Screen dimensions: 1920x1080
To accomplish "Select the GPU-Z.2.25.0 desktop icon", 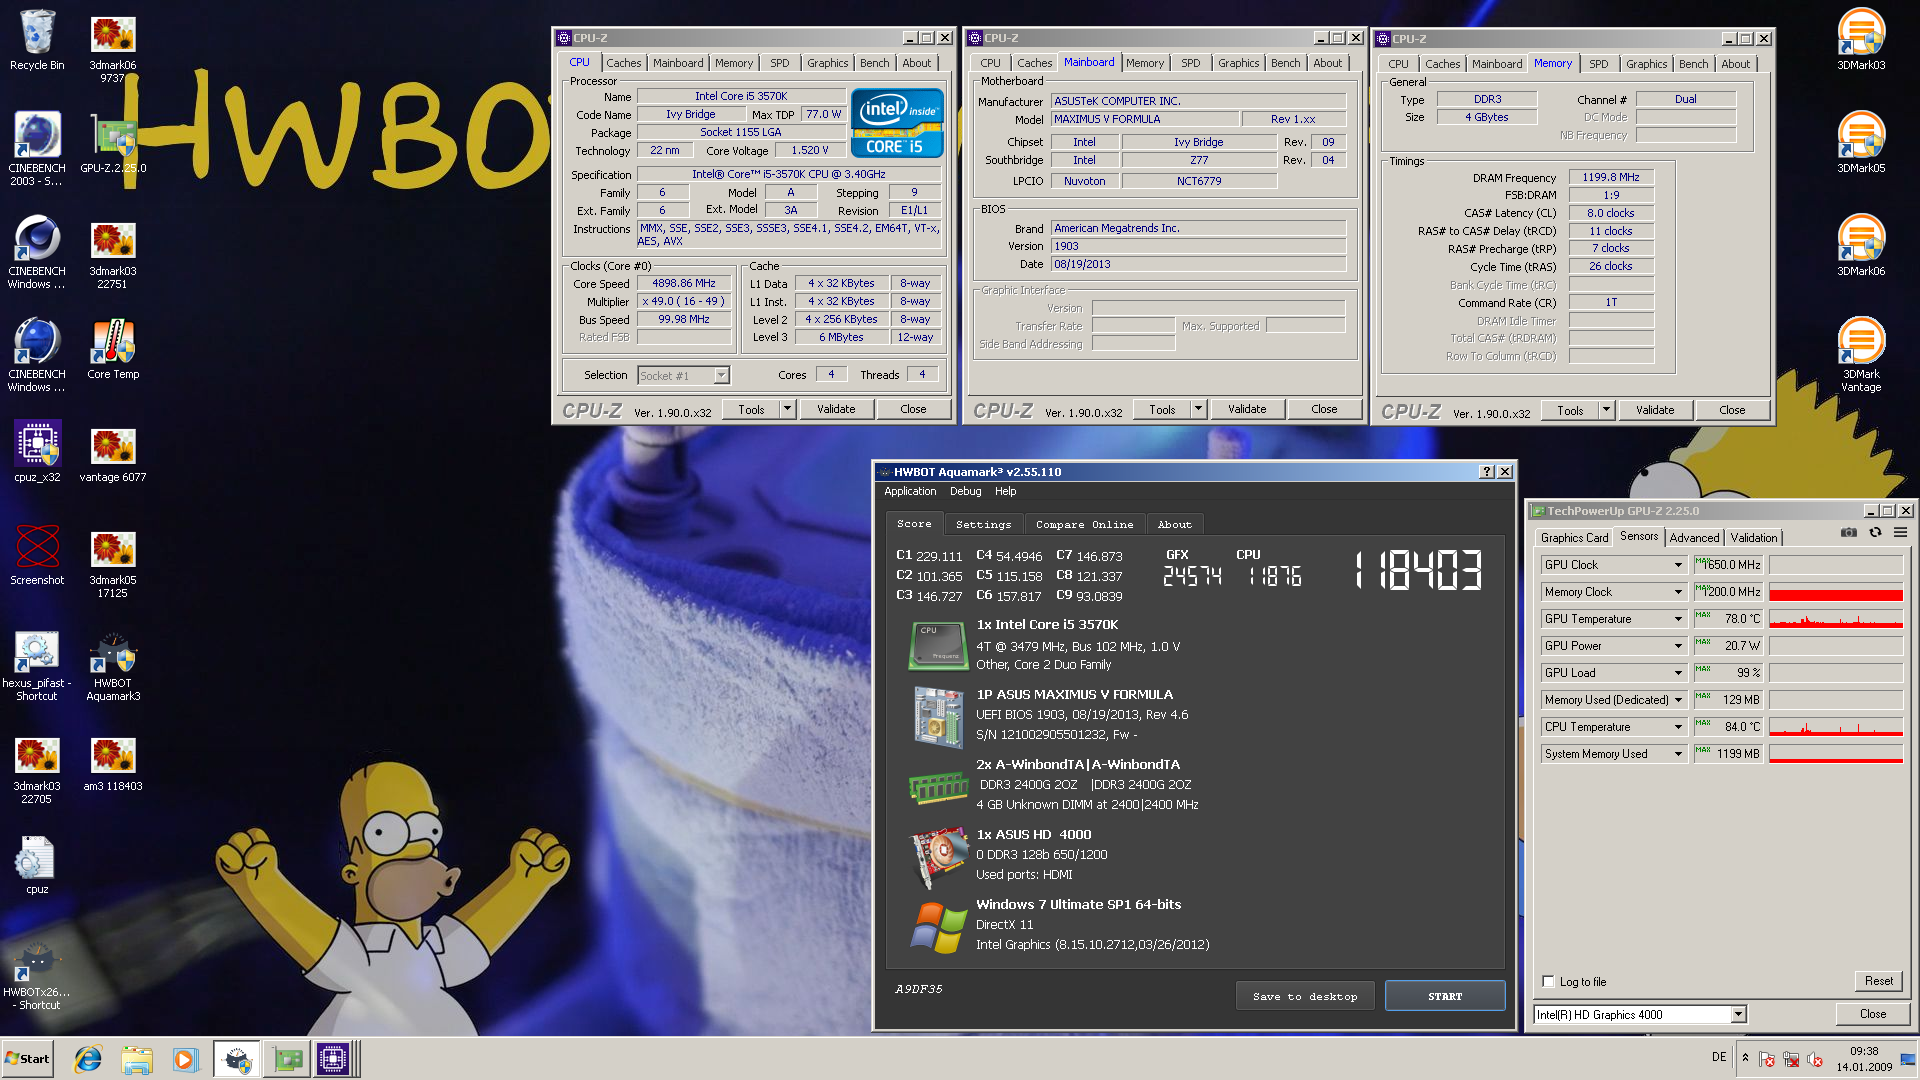I will tap(113, 145).
